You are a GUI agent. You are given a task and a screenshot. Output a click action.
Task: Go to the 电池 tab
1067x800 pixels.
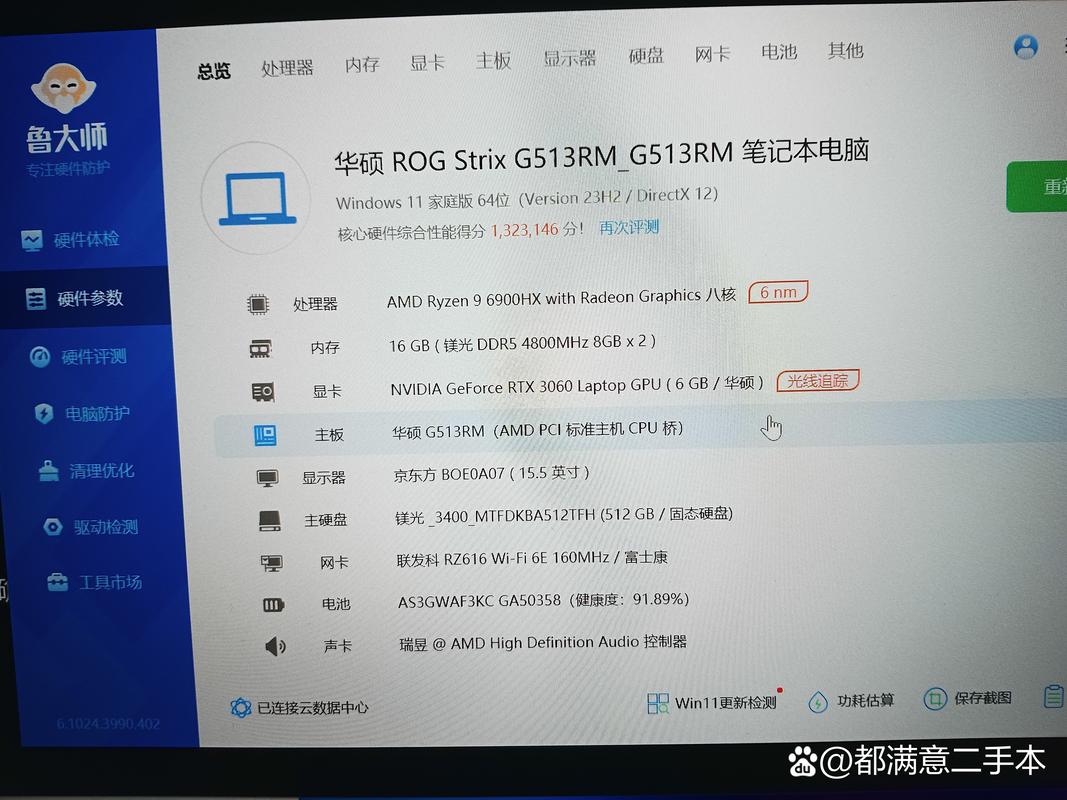[x=778, y=52]
